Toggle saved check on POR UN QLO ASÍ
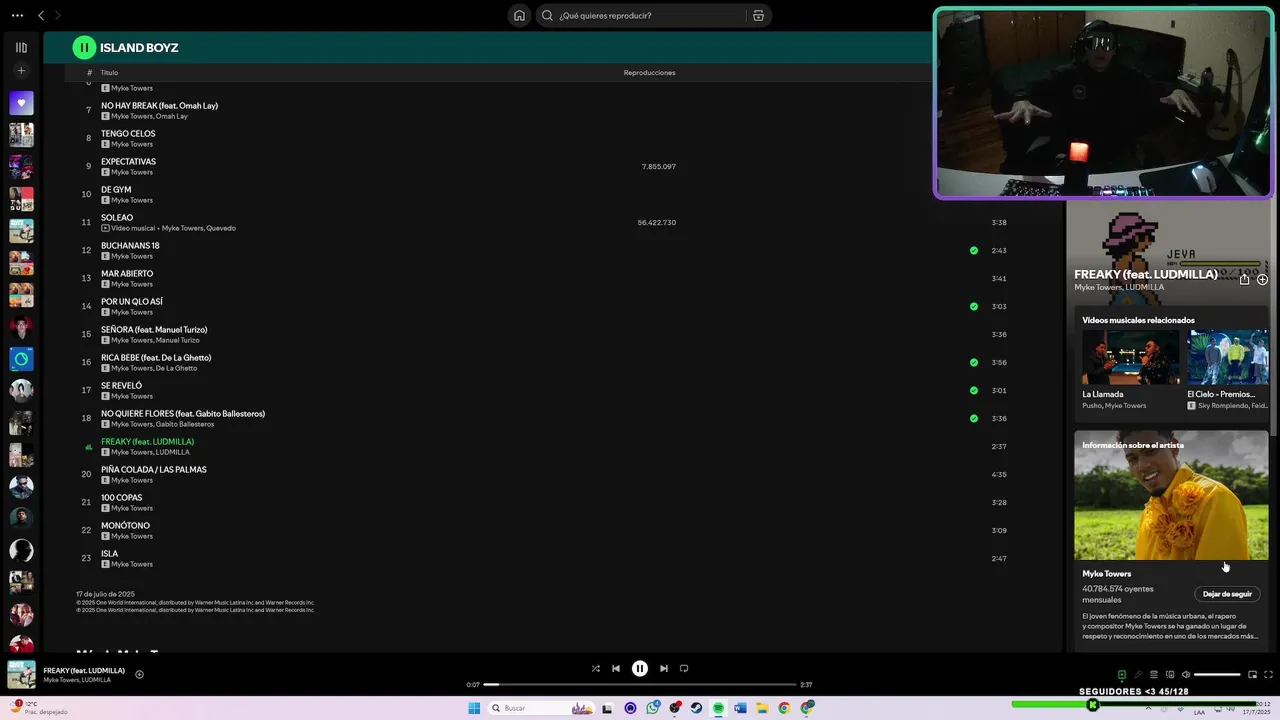The width and height of the screenshot is (1280, 720). [x=974, y=306]
